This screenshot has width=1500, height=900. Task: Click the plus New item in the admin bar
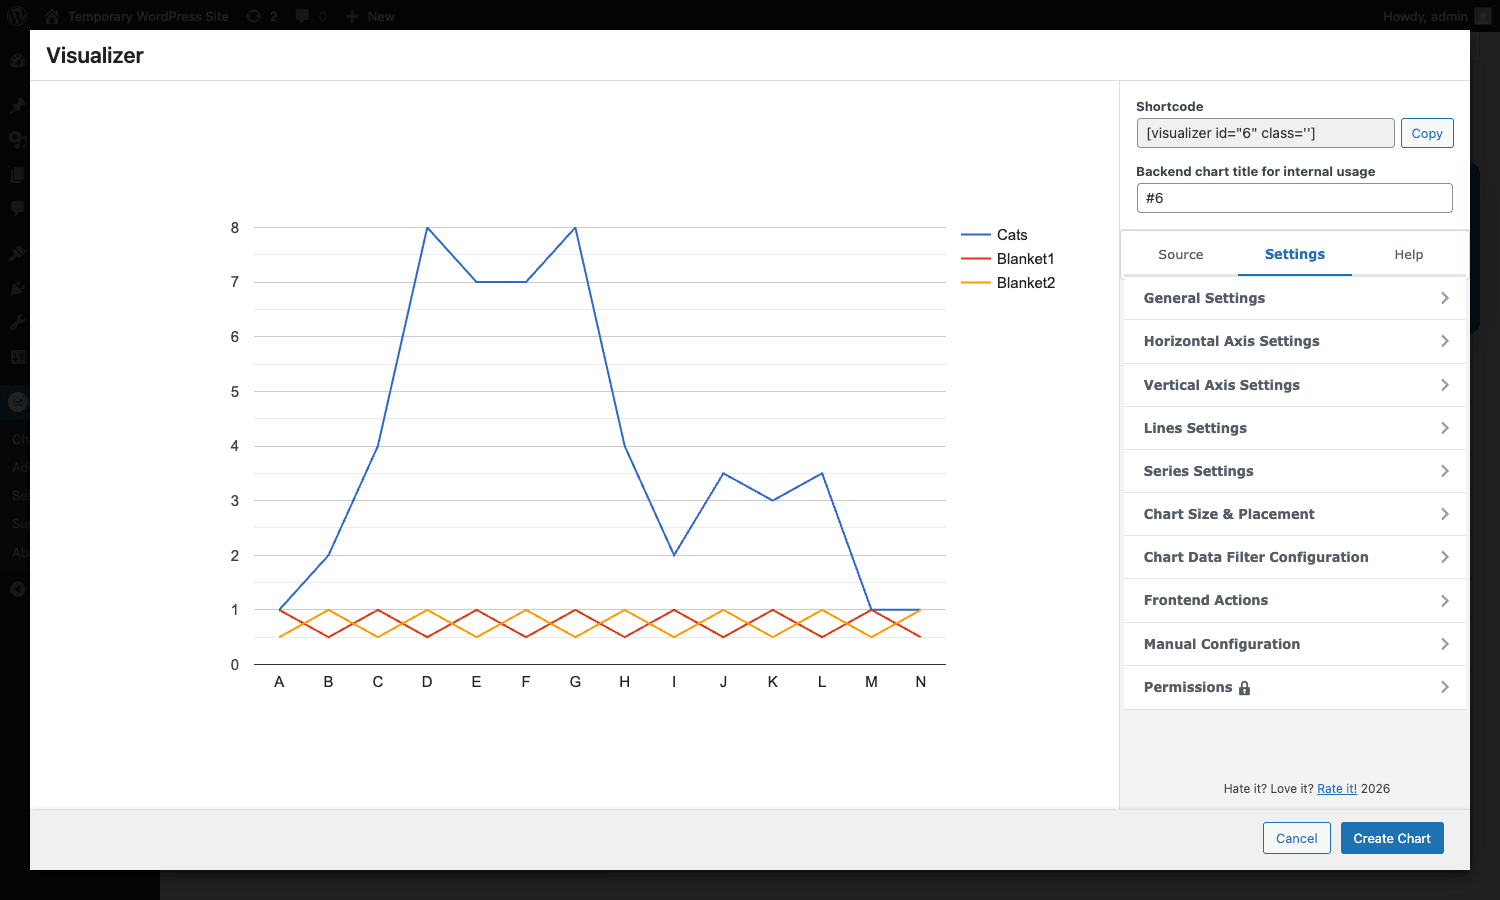[370, 16]
